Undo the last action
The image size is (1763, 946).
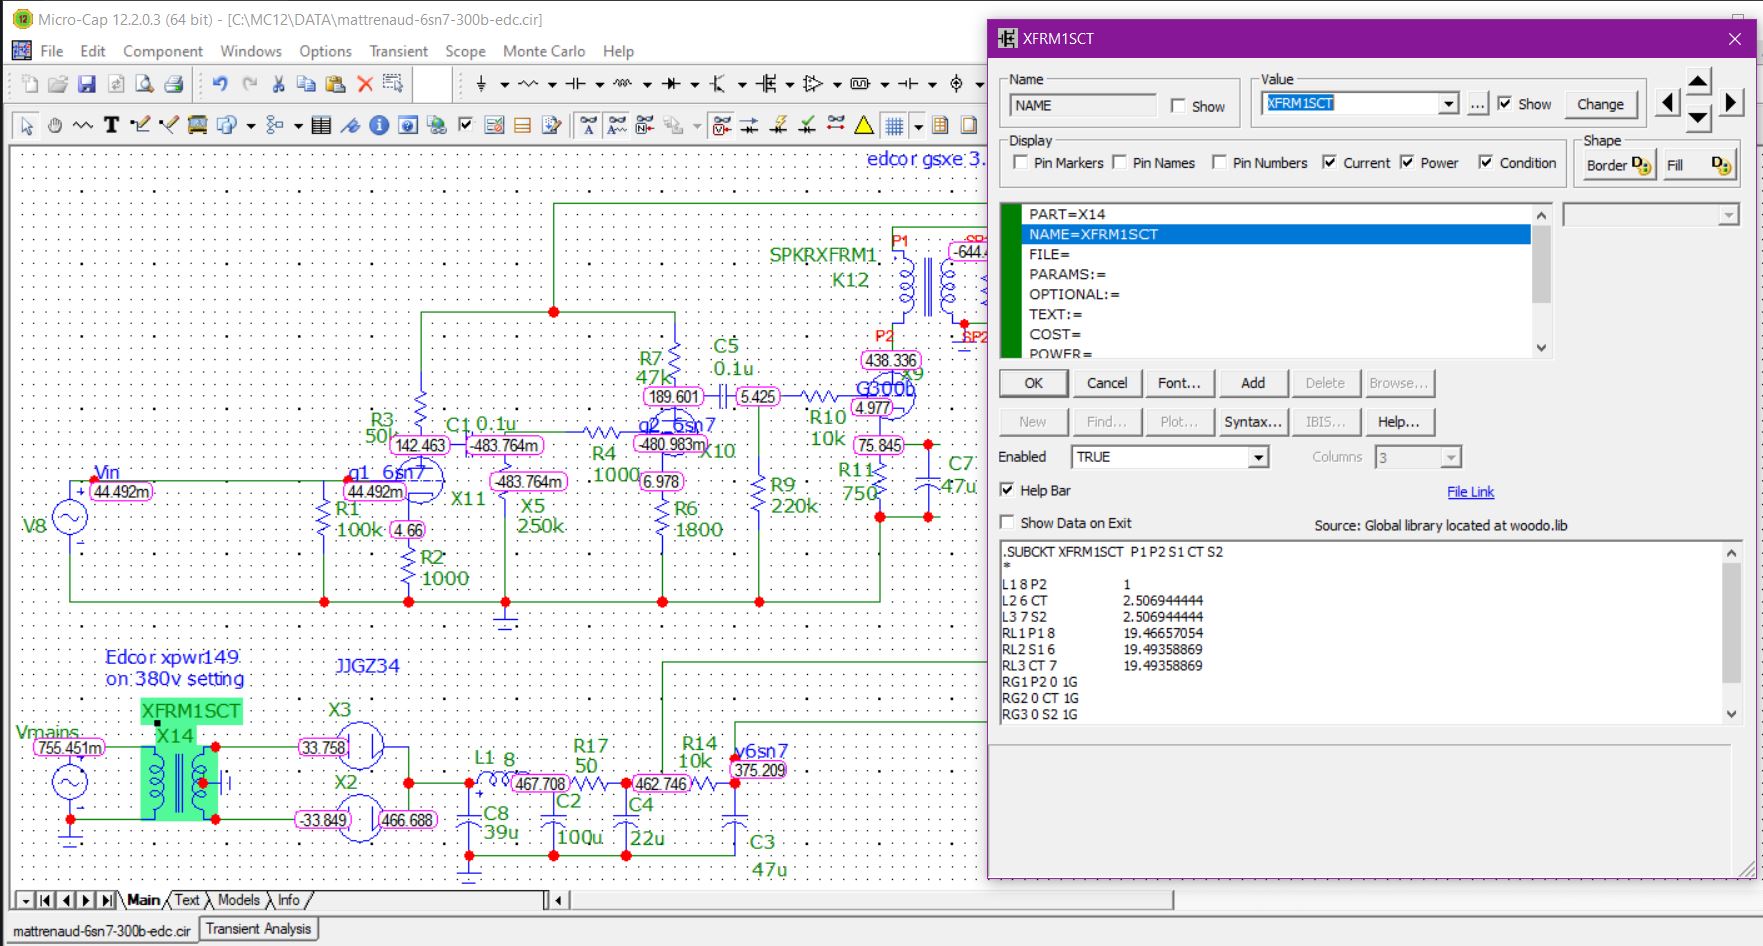coord(220,84)
